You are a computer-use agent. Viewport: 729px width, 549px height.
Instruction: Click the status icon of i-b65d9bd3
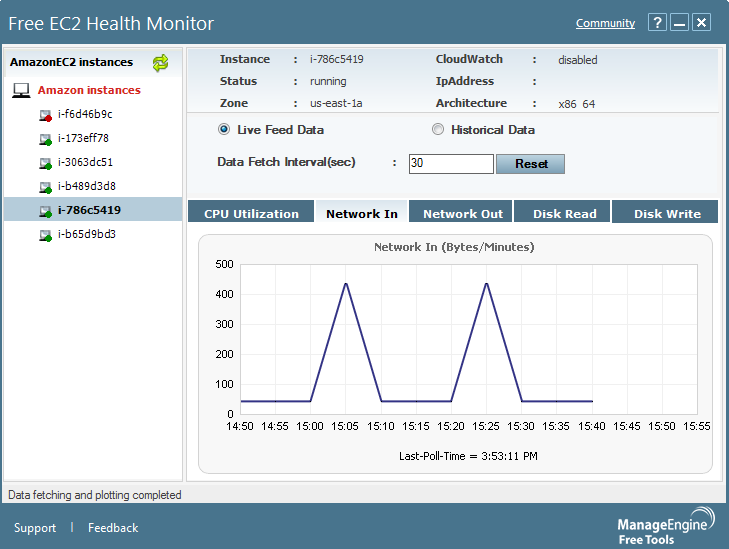(x=45, y=236)
